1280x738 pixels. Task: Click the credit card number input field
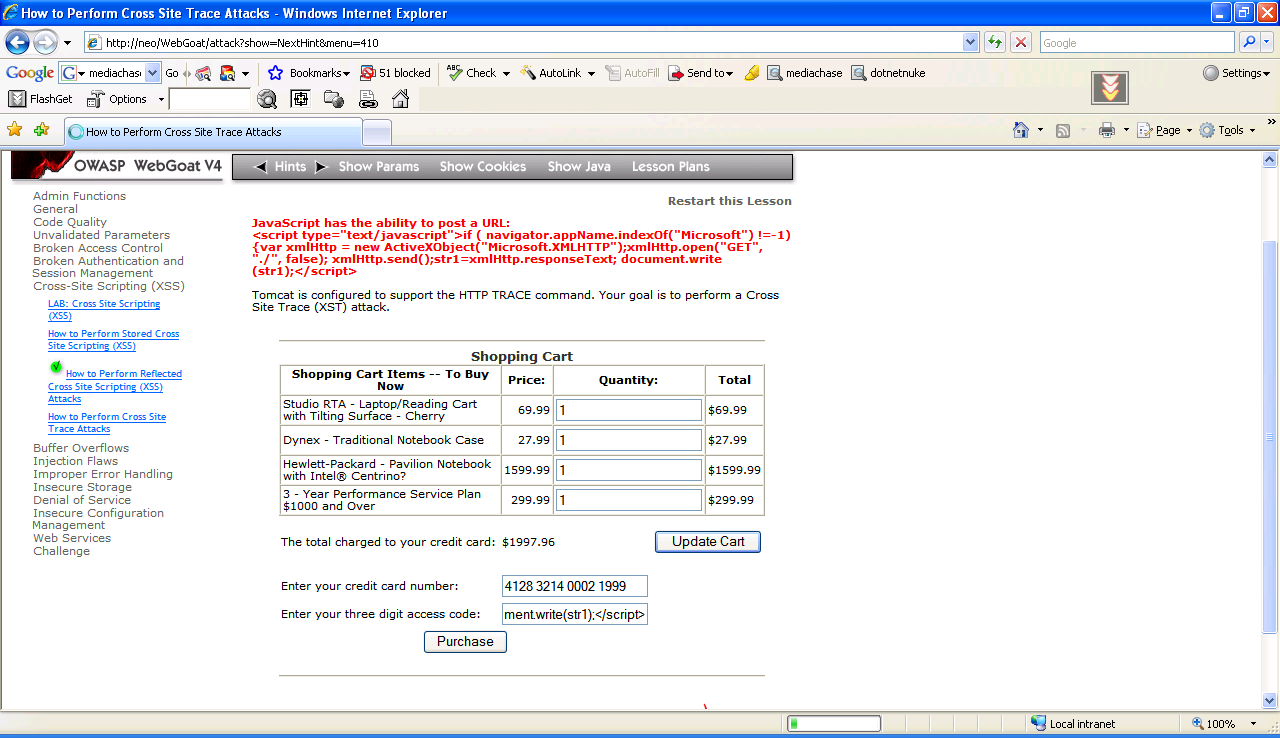point(574,586)
